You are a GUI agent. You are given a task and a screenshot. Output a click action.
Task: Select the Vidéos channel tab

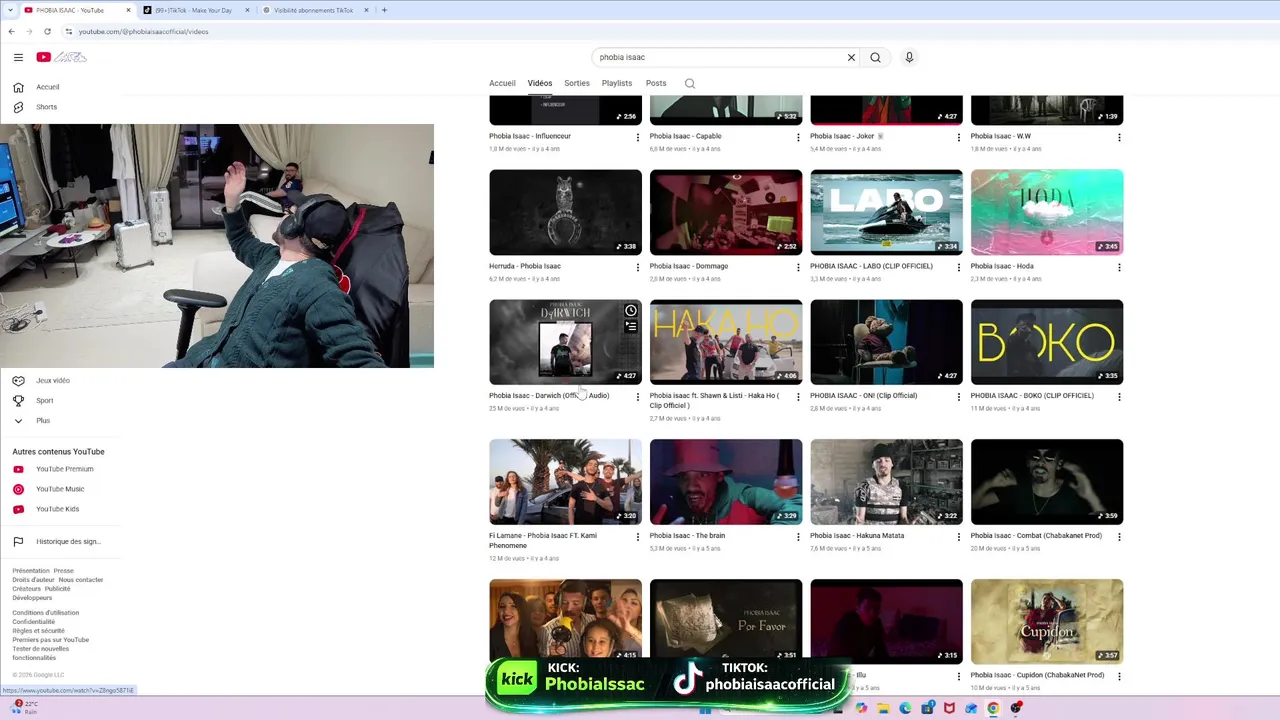tap(540, 83)
